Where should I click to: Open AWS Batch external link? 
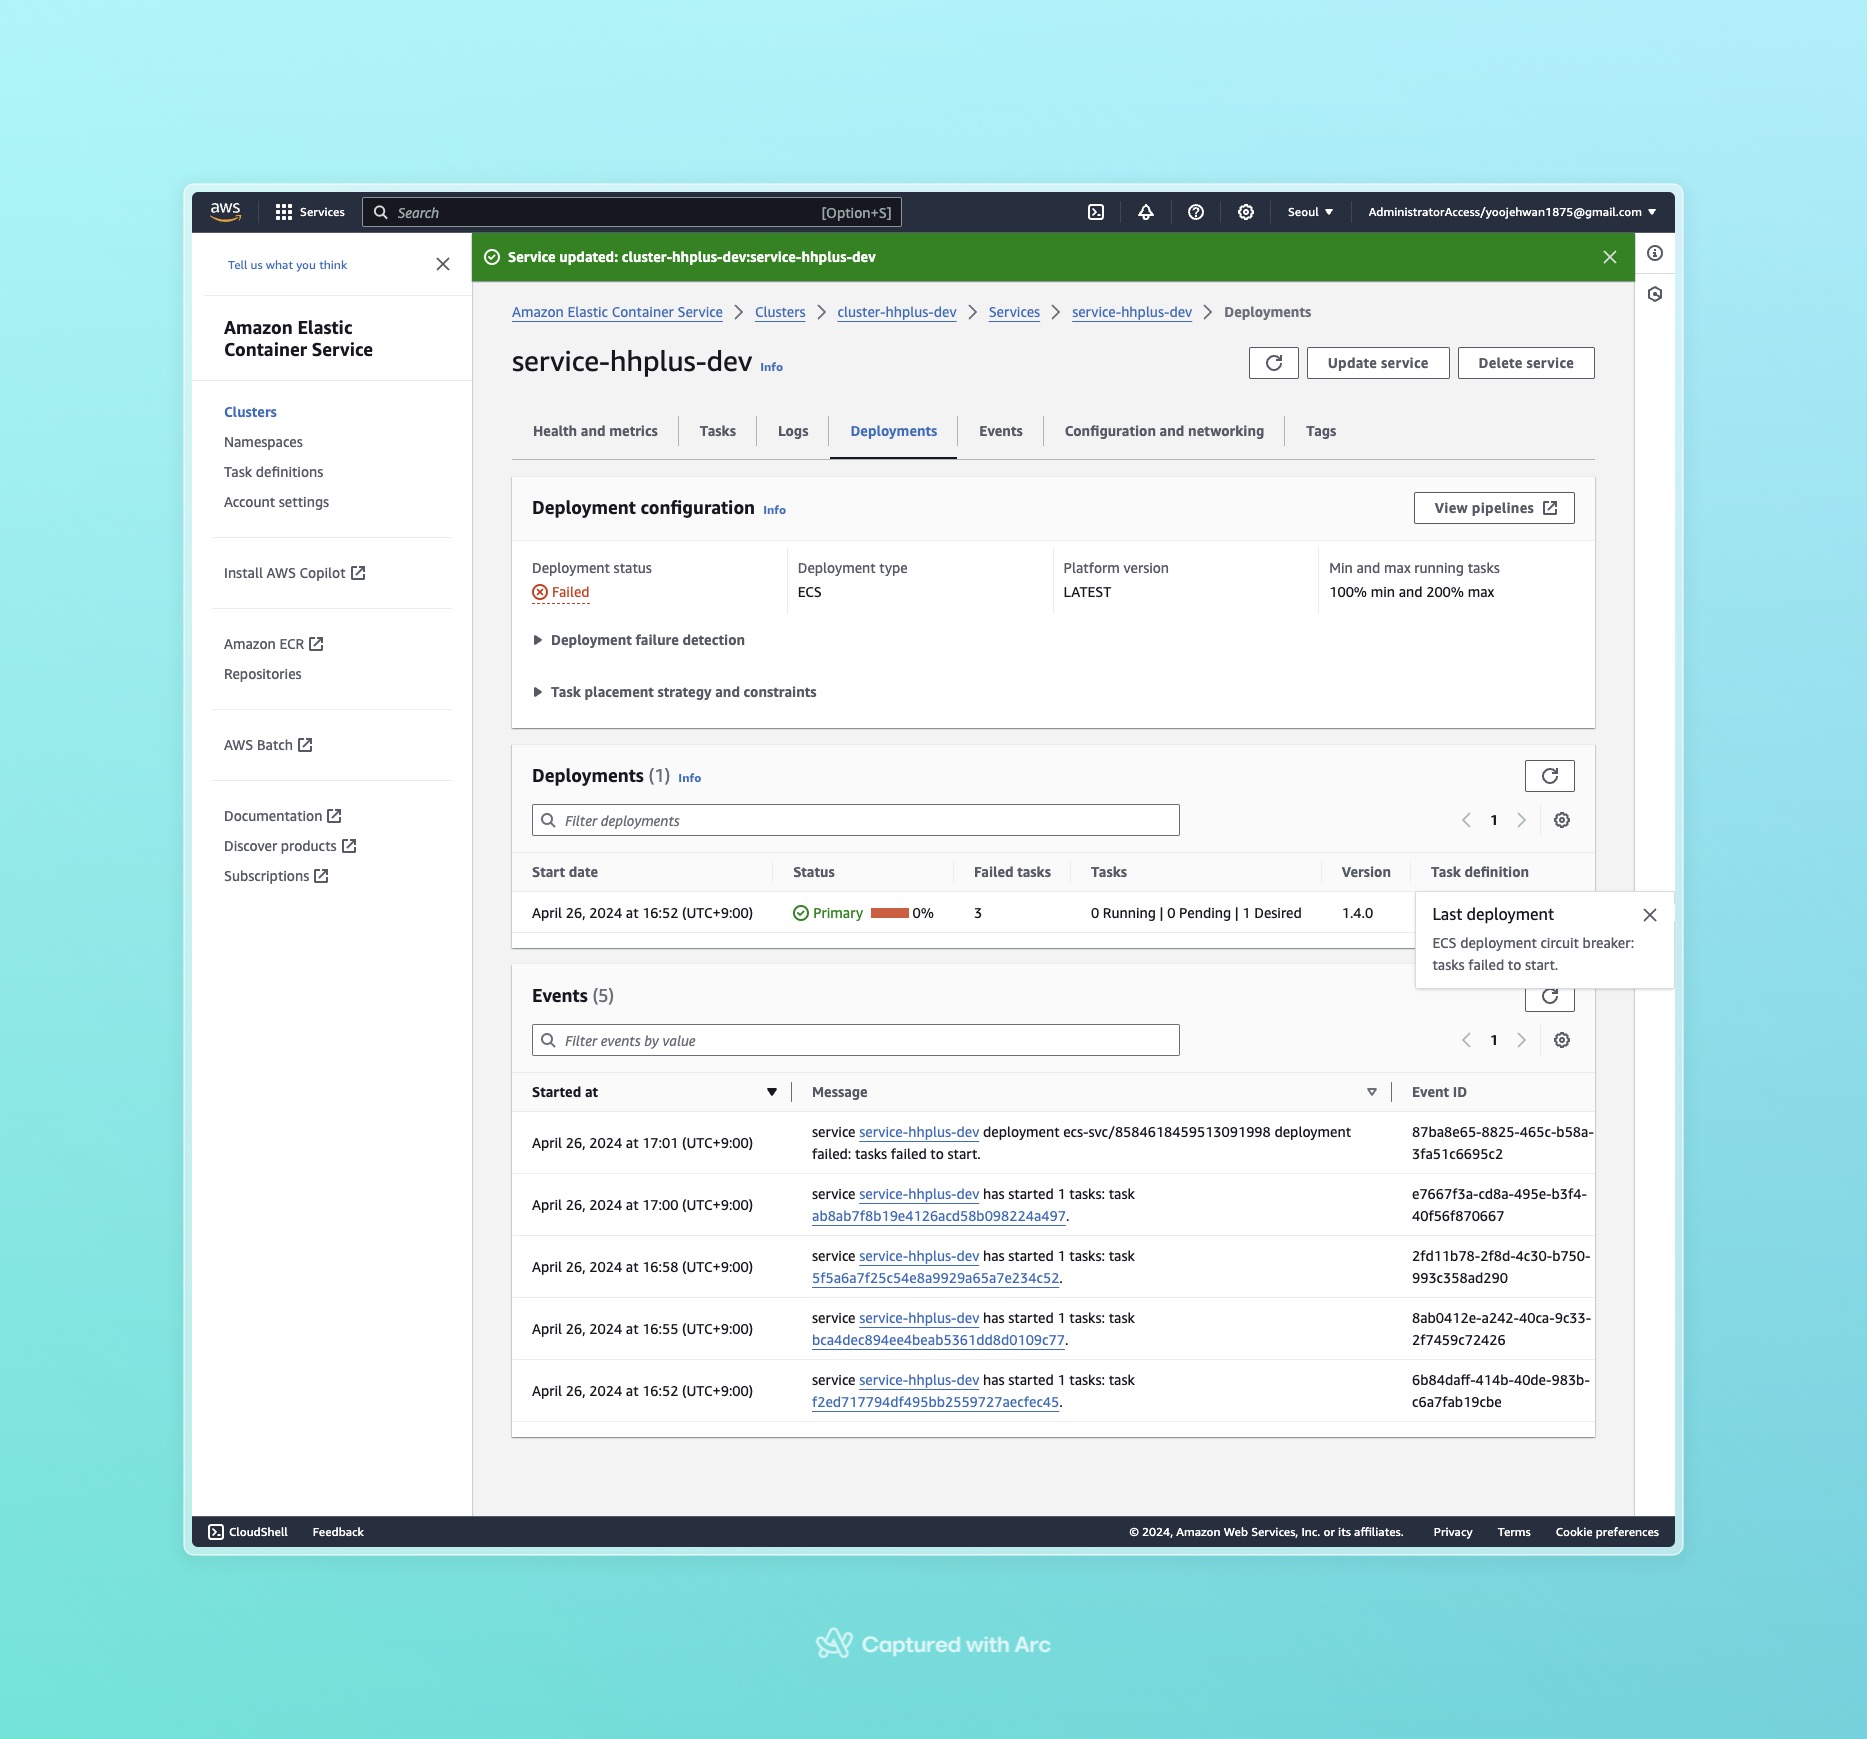pos(268,745)
